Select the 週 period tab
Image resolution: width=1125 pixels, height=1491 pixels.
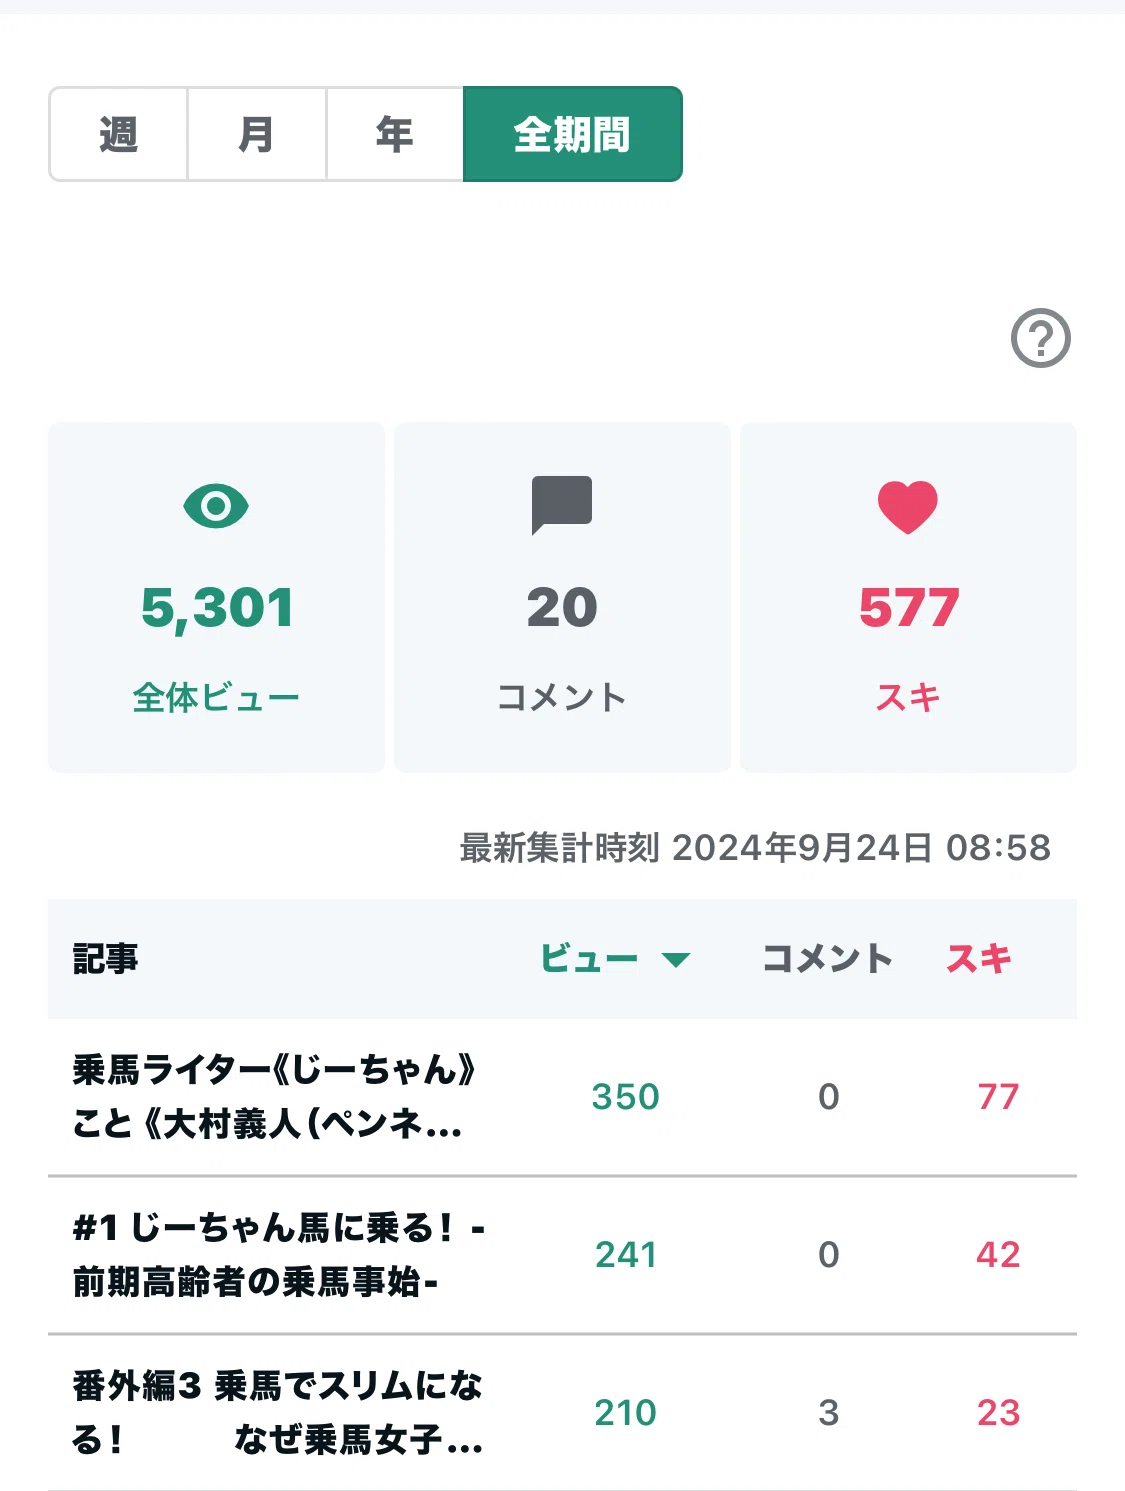[x=118, y=134]
